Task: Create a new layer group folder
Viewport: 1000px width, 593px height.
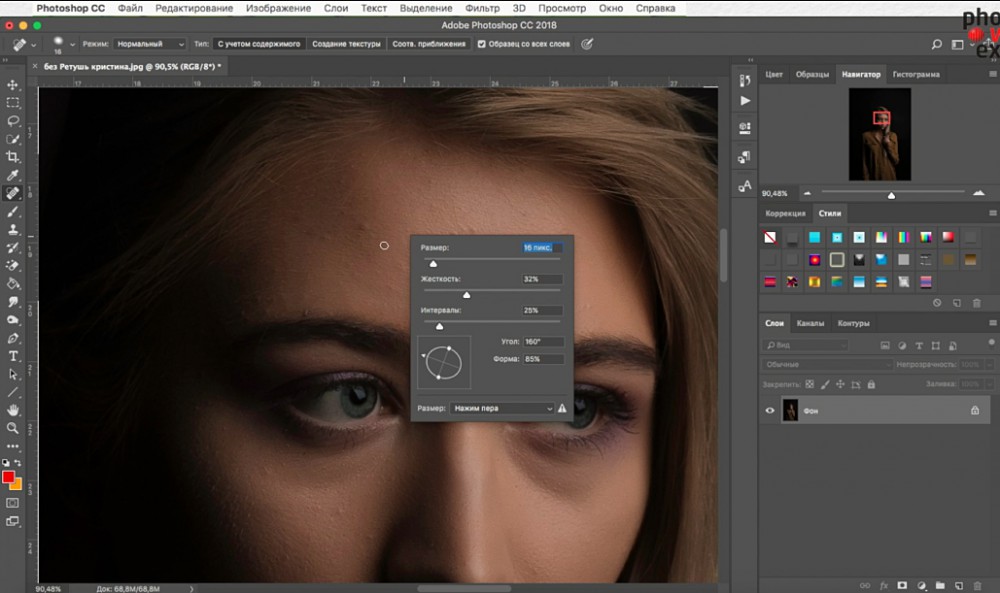Action: point(940,585)
